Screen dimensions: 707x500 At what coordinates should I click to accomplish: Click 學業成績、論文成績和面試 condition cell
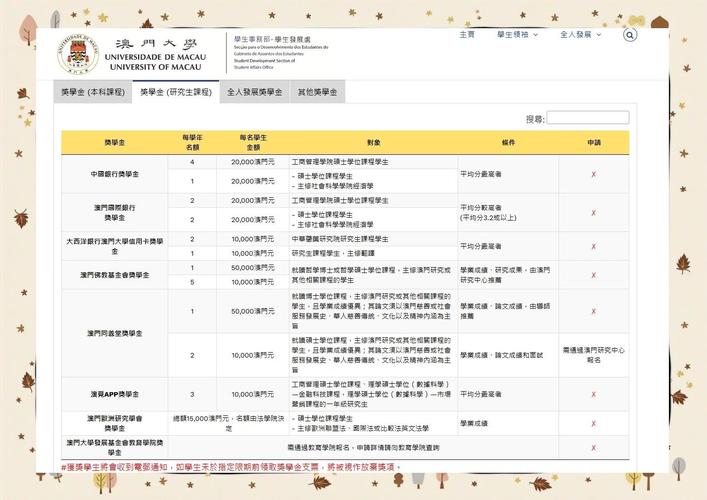click(x=508, y=355)
